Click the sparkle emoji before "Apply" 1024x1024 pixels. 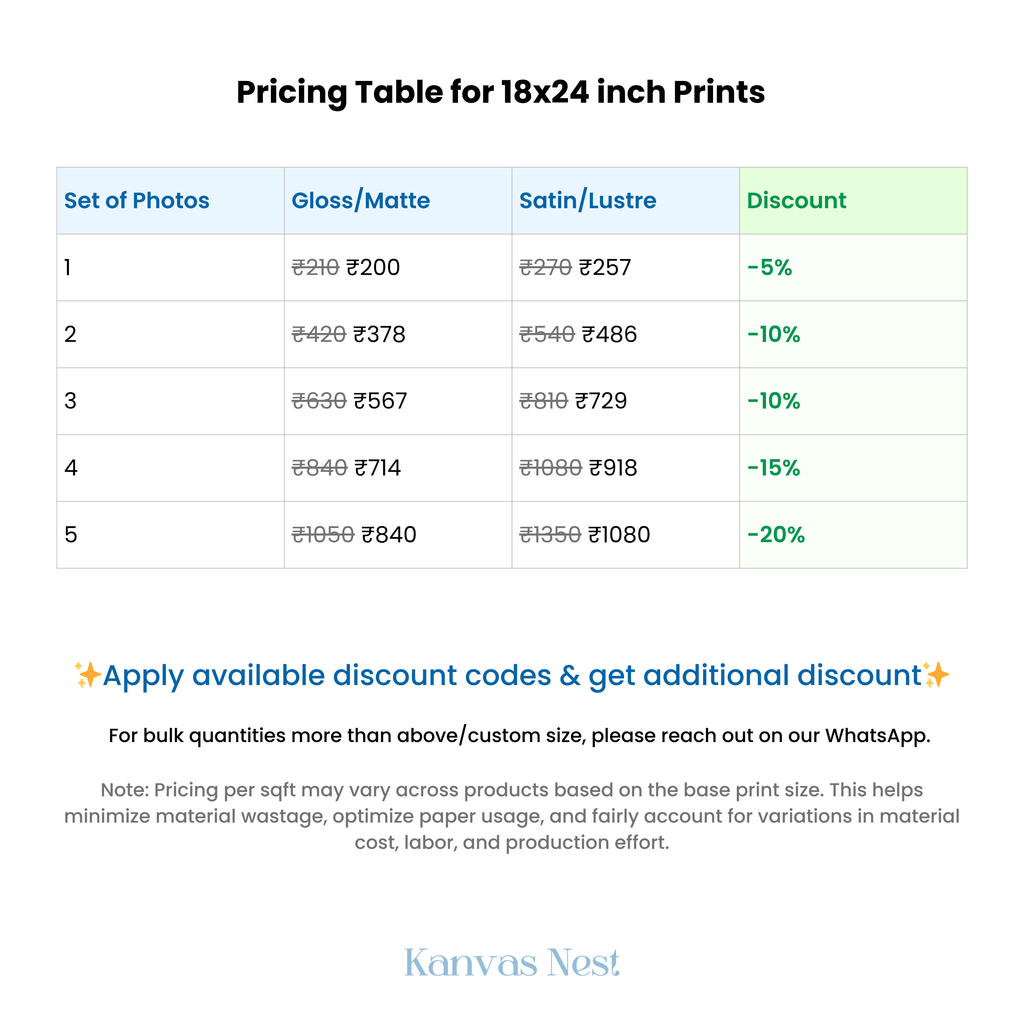click(87, 675)
